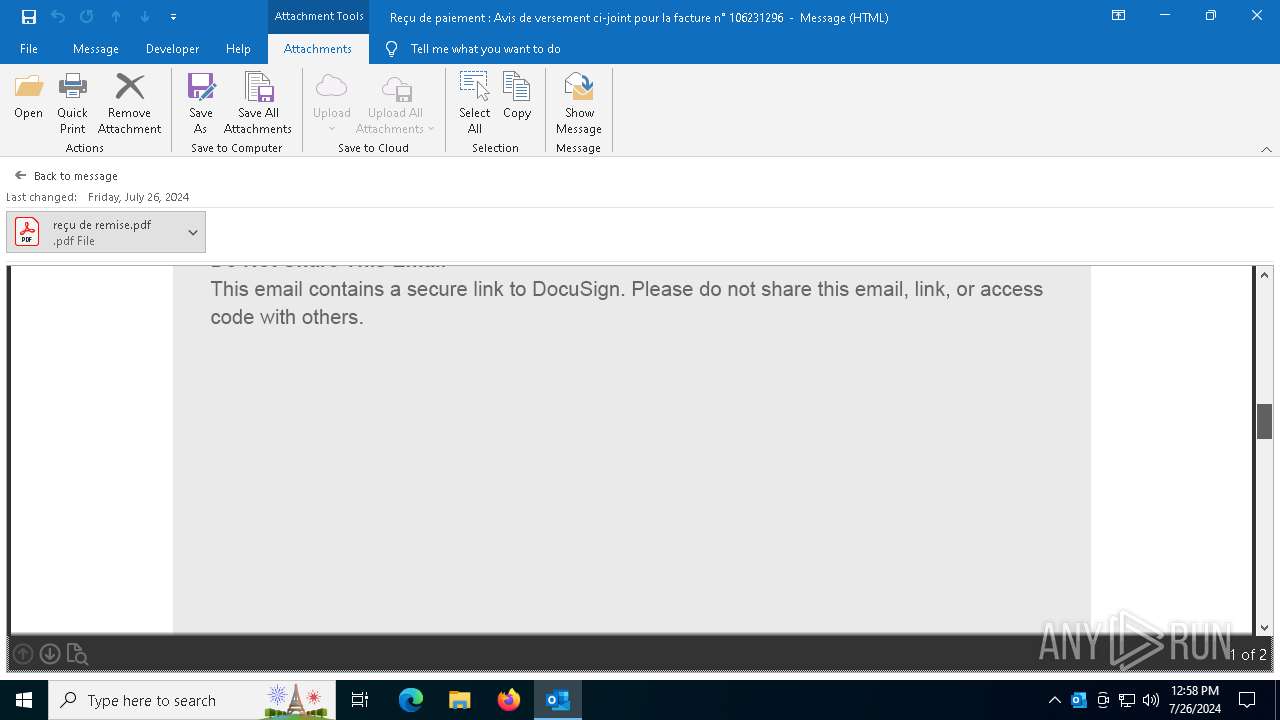Go to previous item with the up arrow
Image resolution: width=1280 pixels, height=720 pixels.
[116, 17]
